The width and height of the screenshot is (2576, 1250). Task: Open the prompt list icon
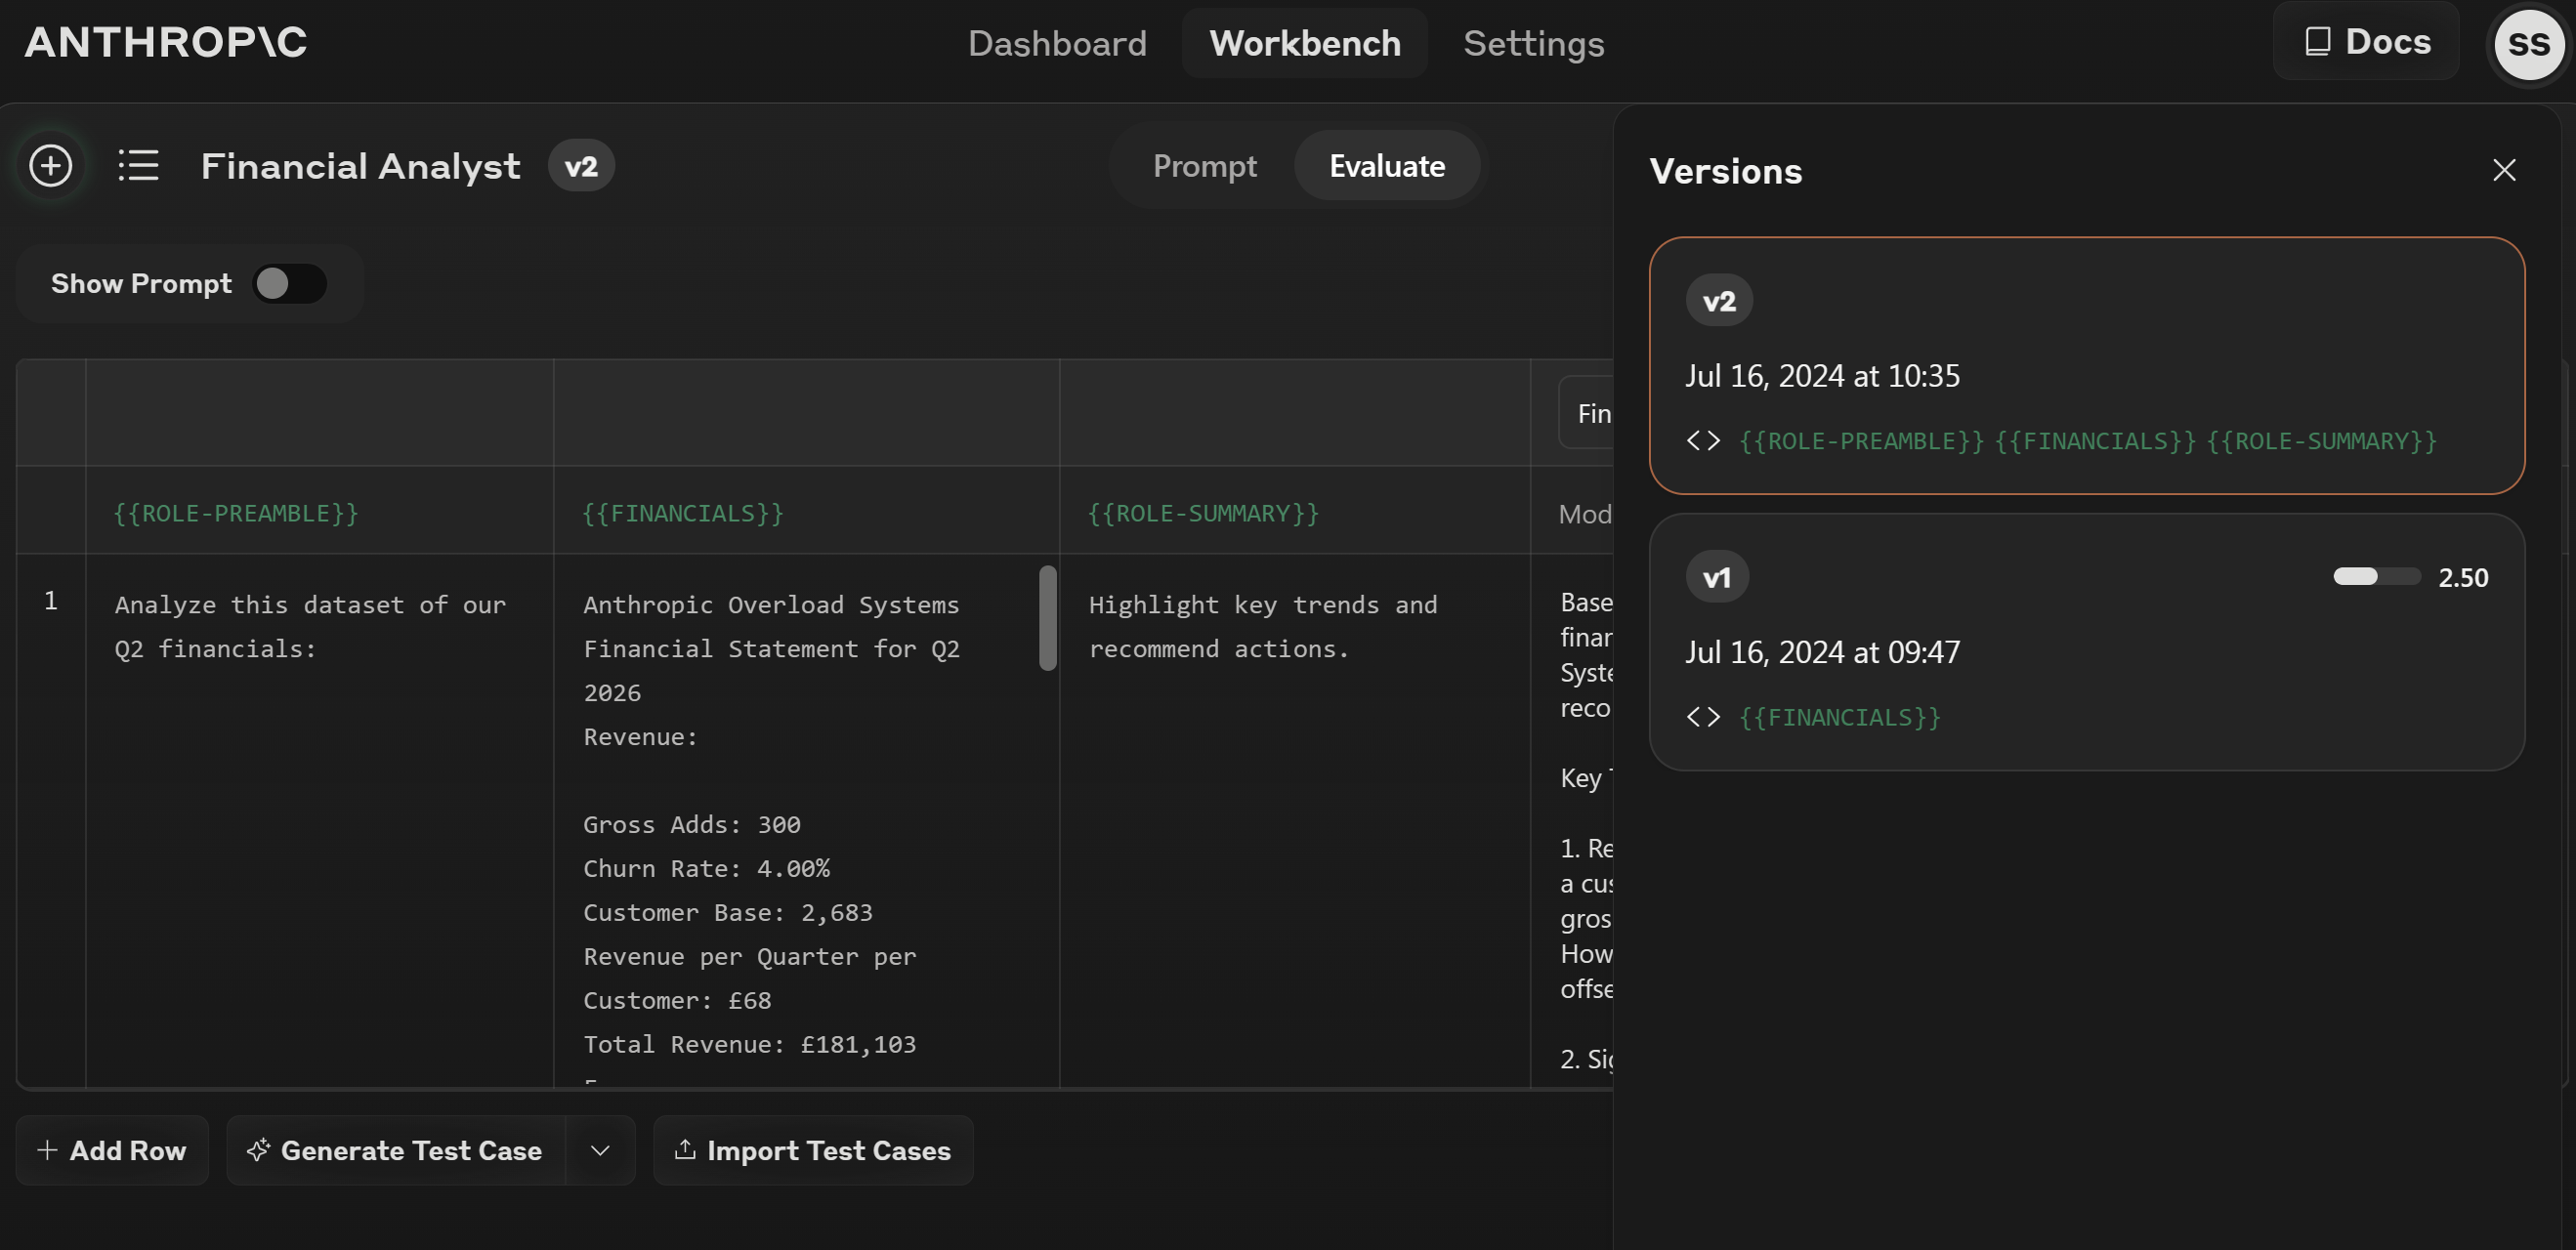pyautogui.click(x=138, y=165)
